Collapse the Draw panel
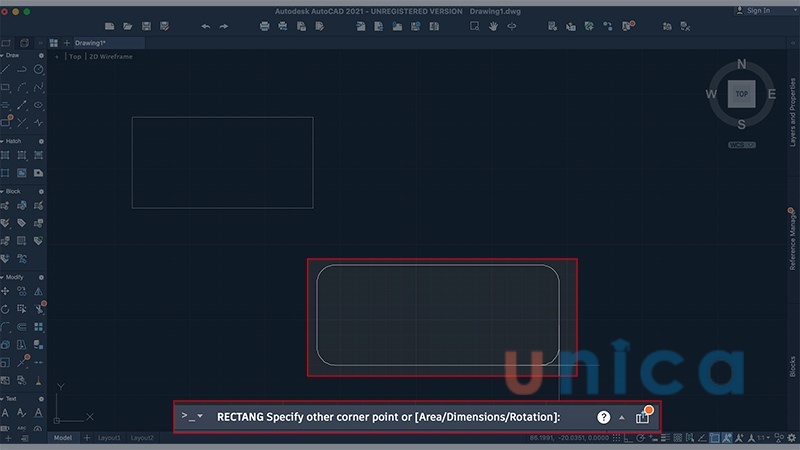This screenshot has height=450, width=800. 2,56
